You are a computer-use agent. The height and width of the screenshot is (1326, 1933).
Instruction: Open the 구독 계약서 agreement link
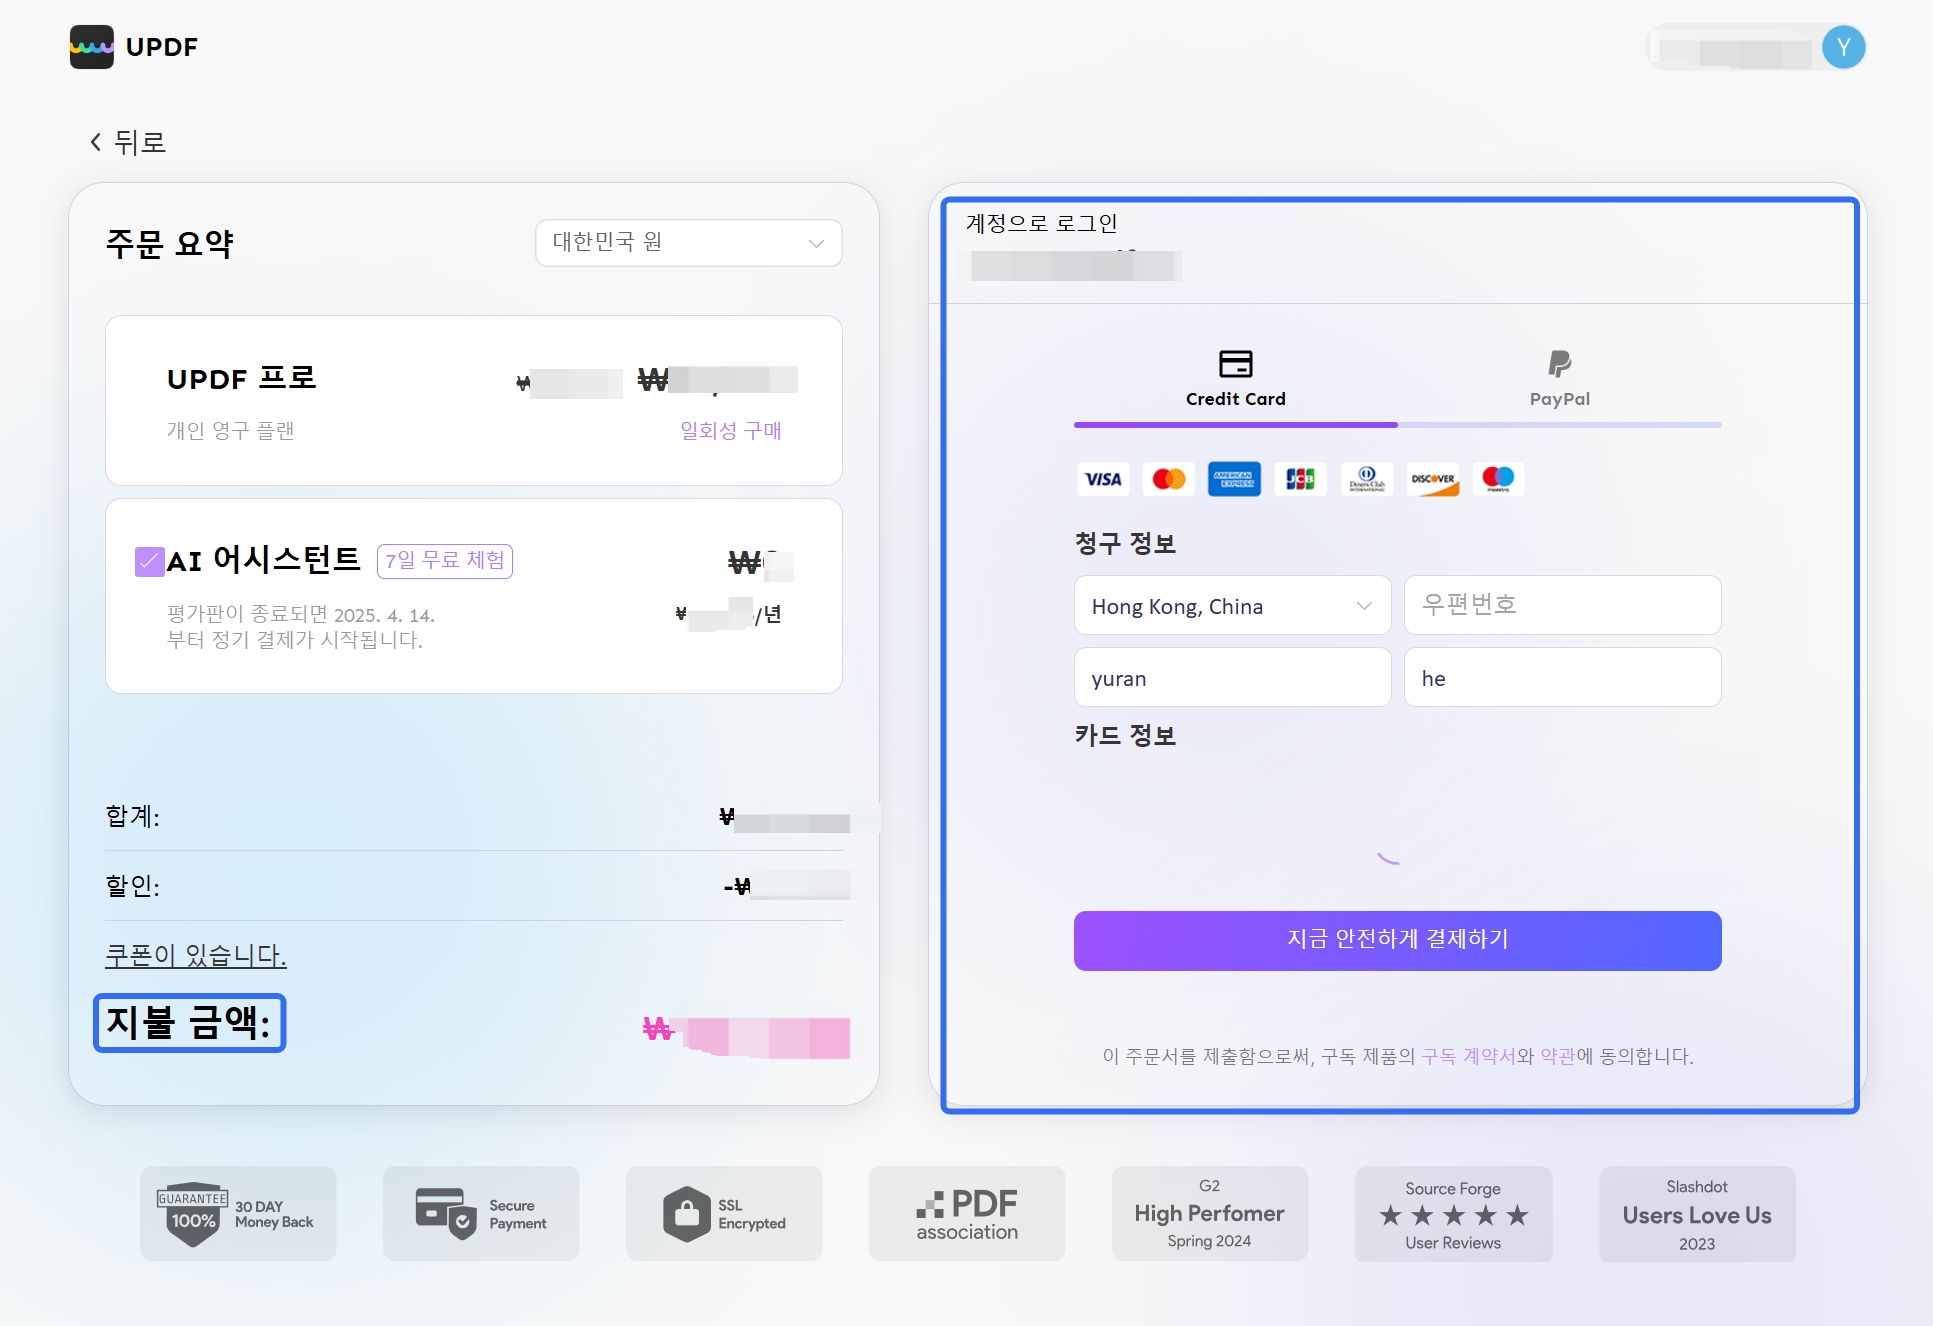[1468, 1056]
